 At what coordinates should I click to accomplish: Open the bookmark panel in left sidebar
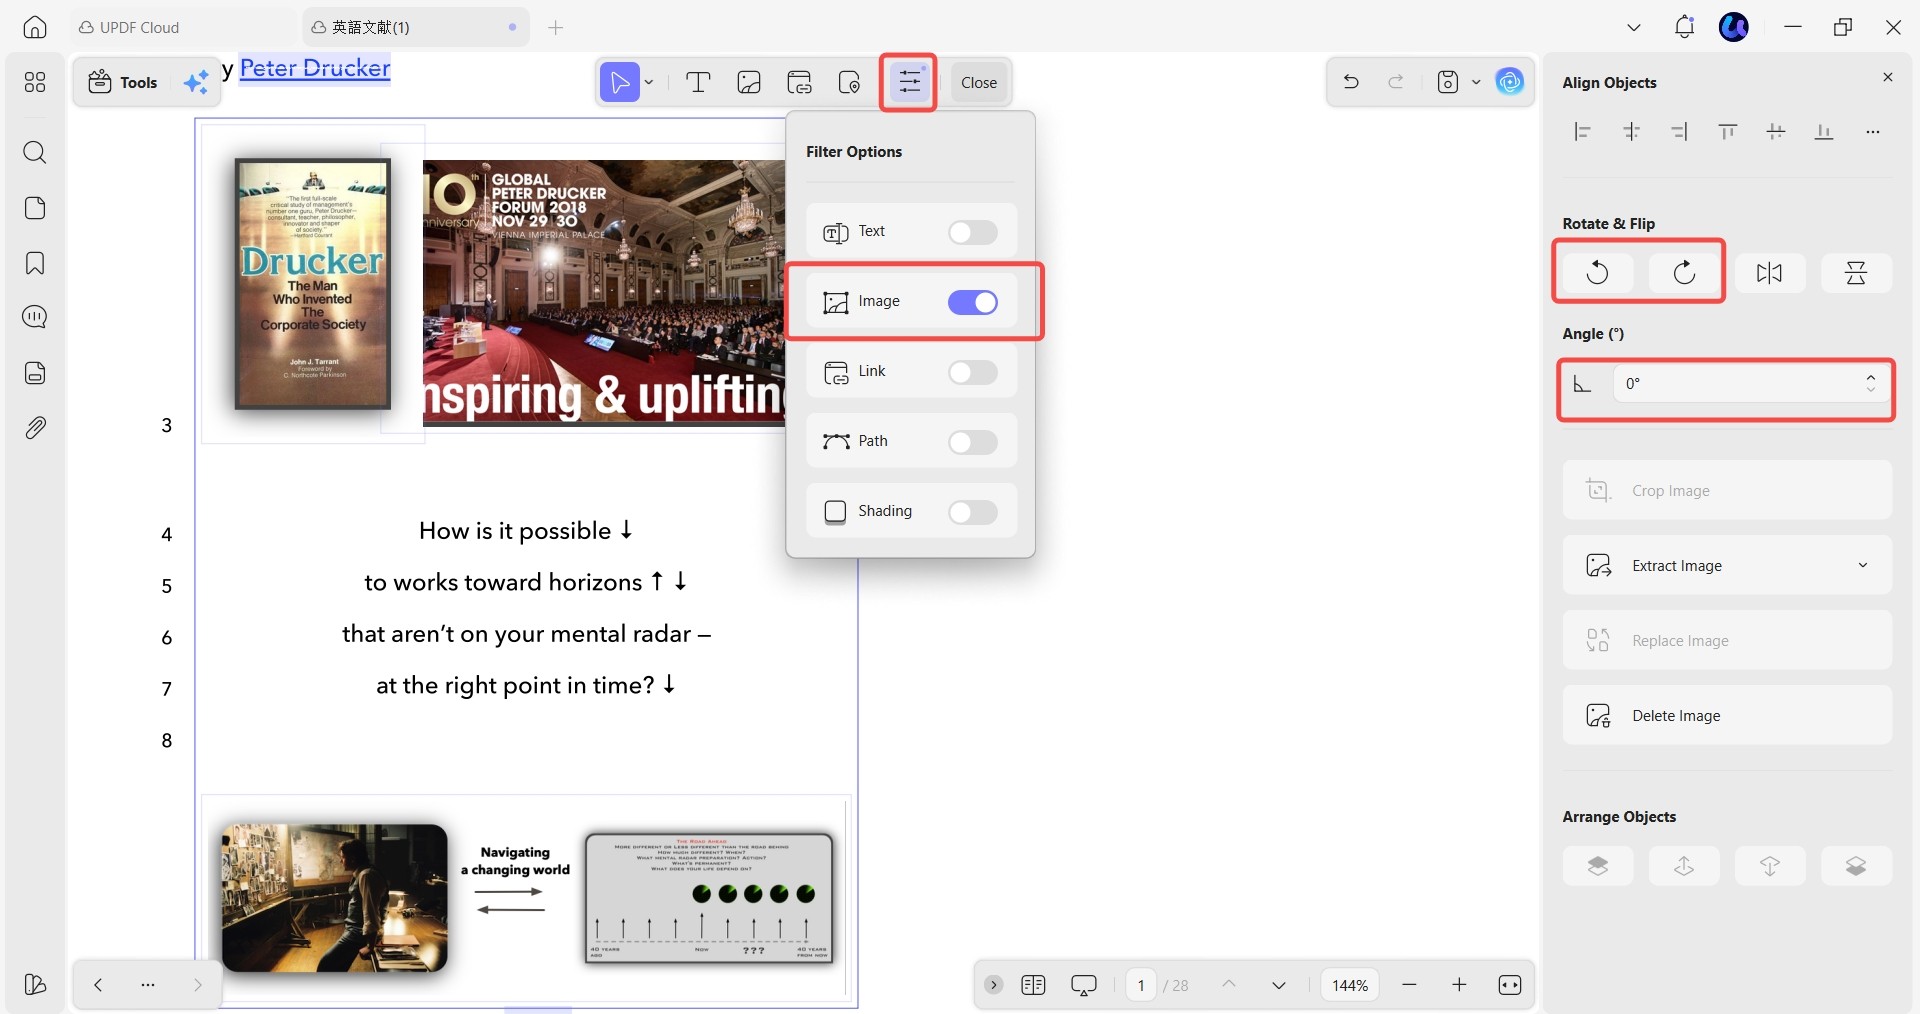click(x=35, y=263)
